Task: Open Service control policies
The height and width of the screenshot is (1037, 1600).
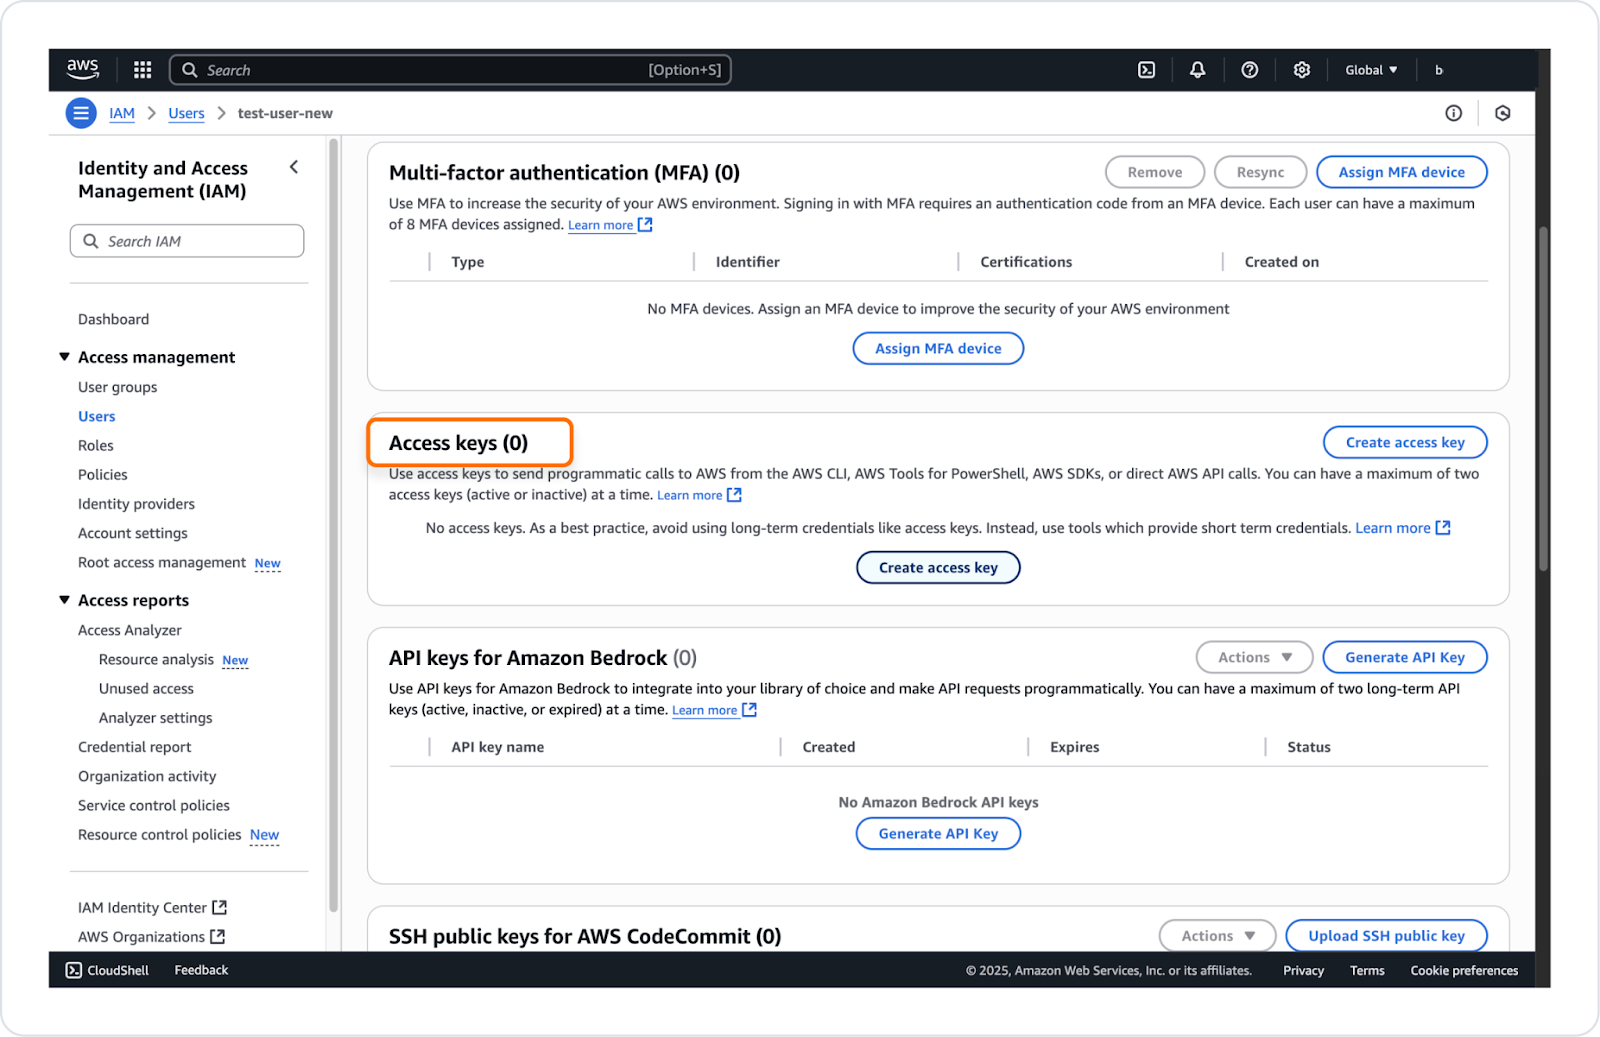Action: [x=154, y=805]
